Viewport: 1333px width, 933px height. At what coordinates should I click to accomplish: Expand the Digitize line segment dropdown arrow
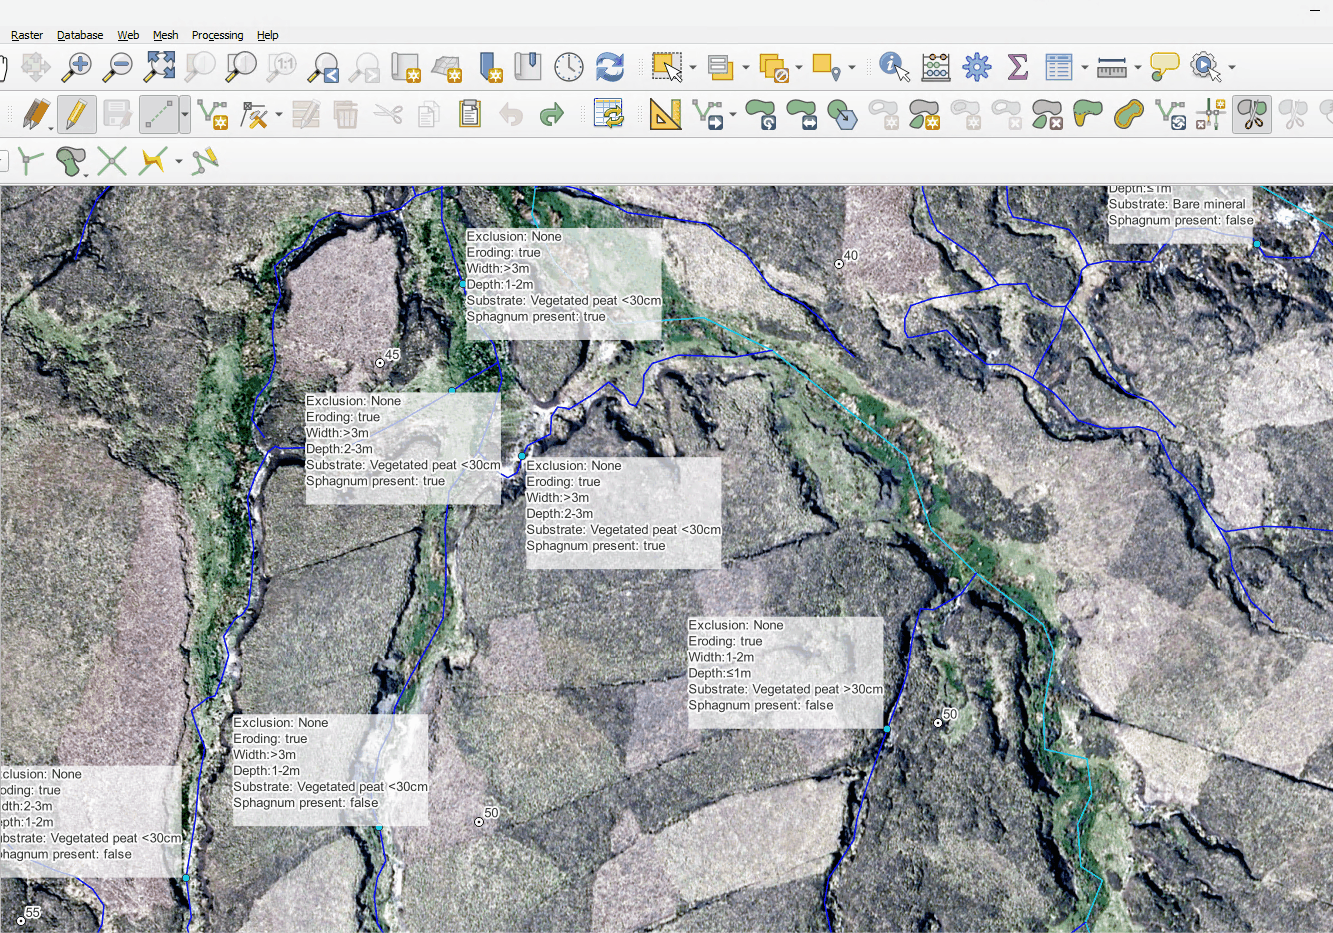[185, 115]
